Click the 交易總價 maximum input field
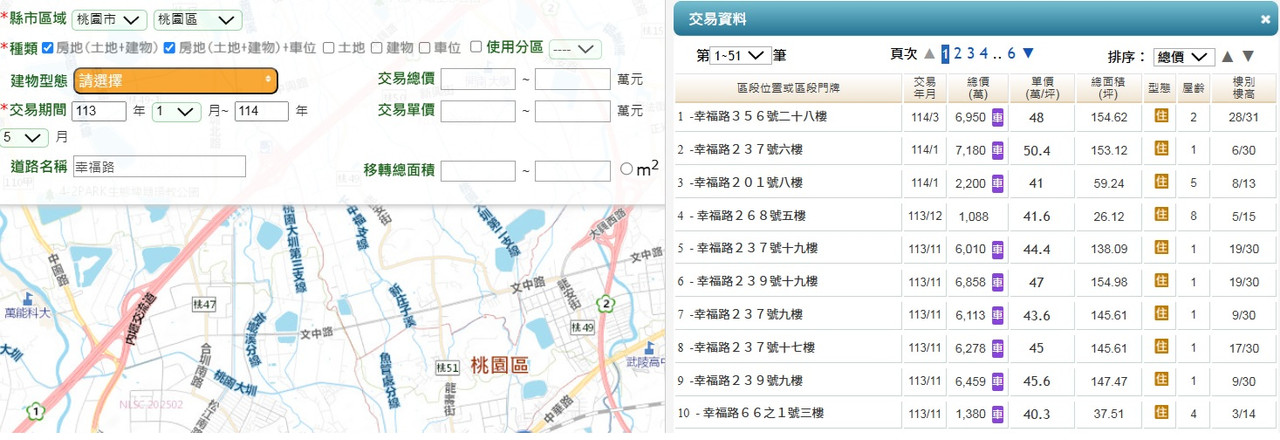The width and height of the screenshot is (1280, 440). [573, 80]
